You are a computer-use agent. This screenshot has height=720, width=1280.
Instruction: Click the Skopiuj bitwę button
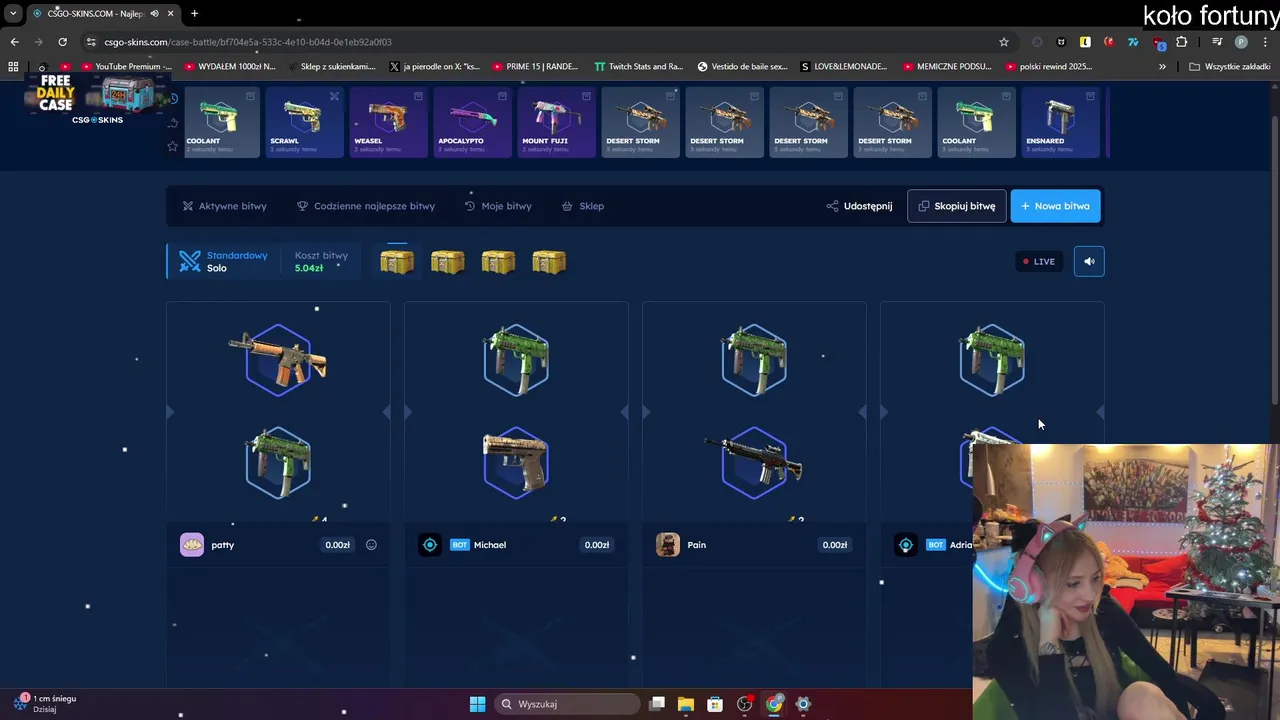click(957, 206)
